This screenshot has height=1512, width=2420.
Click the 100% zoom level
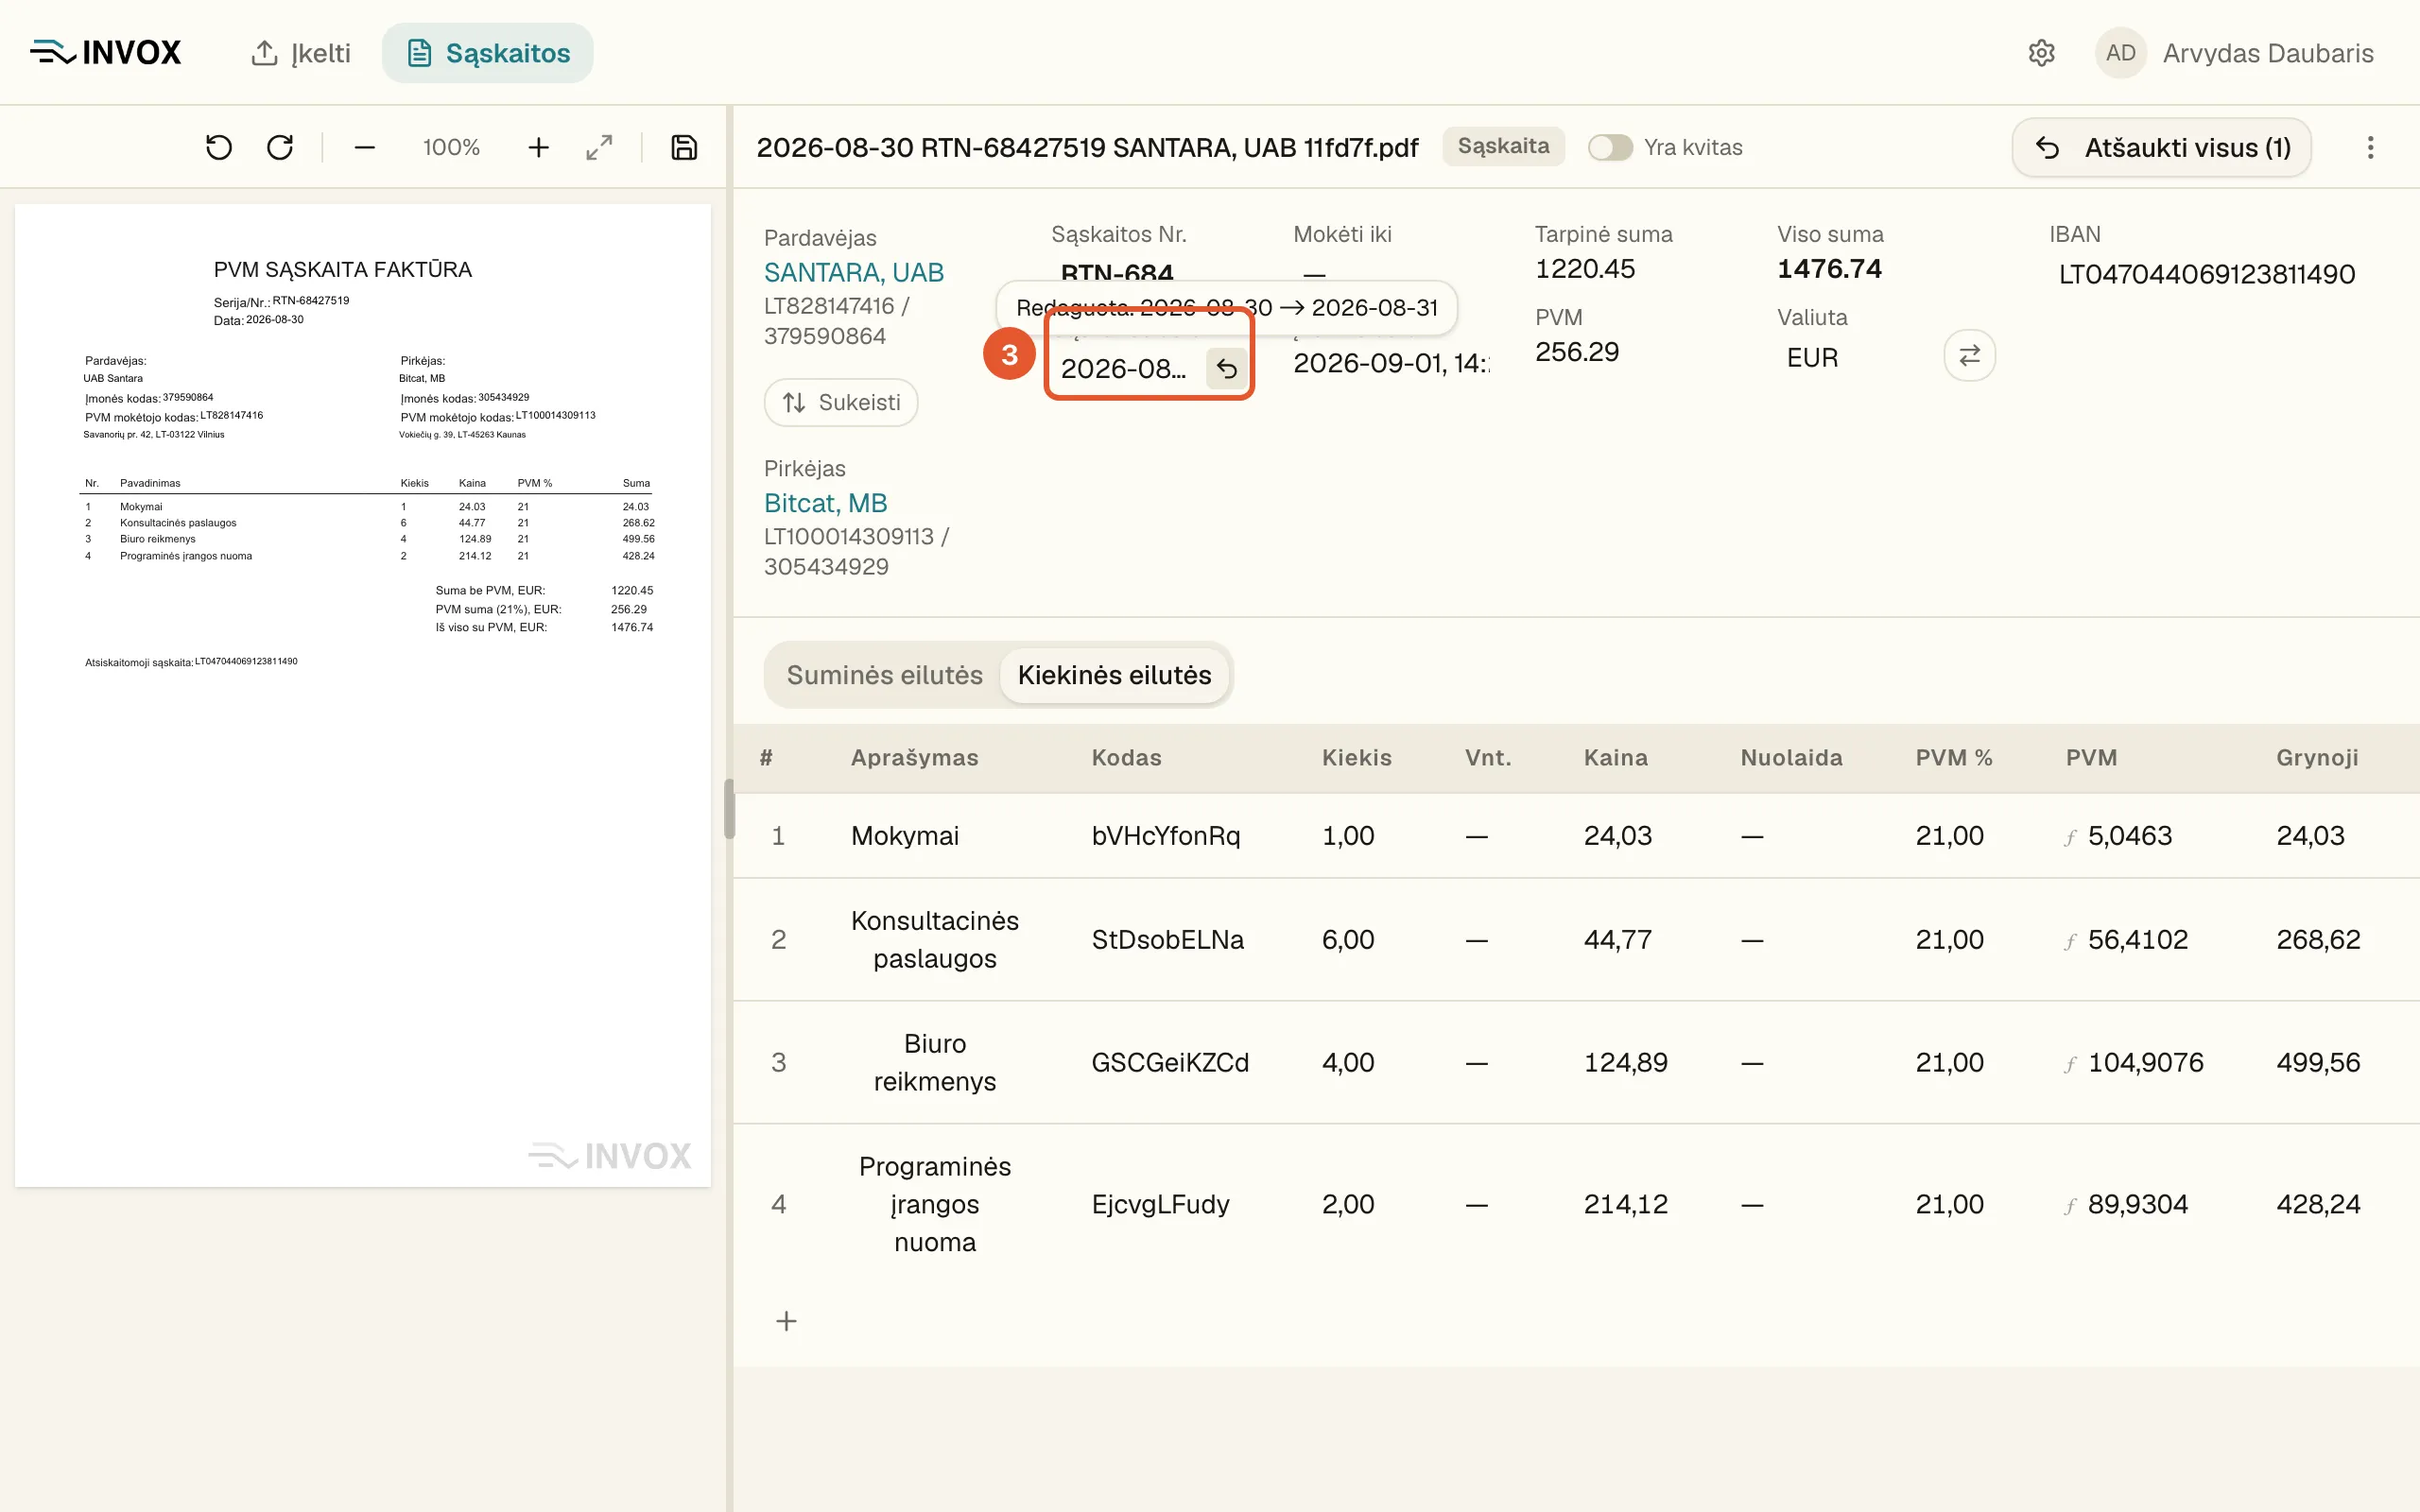tap(451, 148)
